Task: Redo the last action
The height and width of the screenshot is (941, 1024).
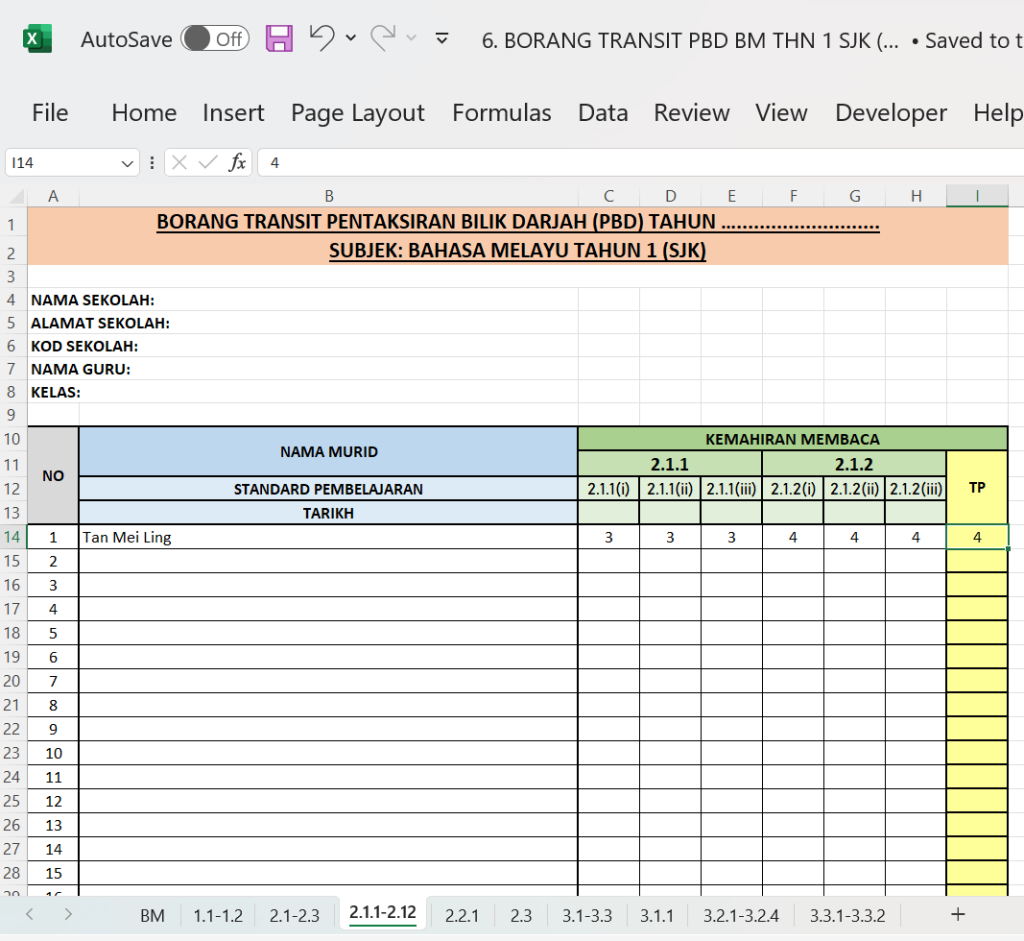Action: tap(383, 36)
